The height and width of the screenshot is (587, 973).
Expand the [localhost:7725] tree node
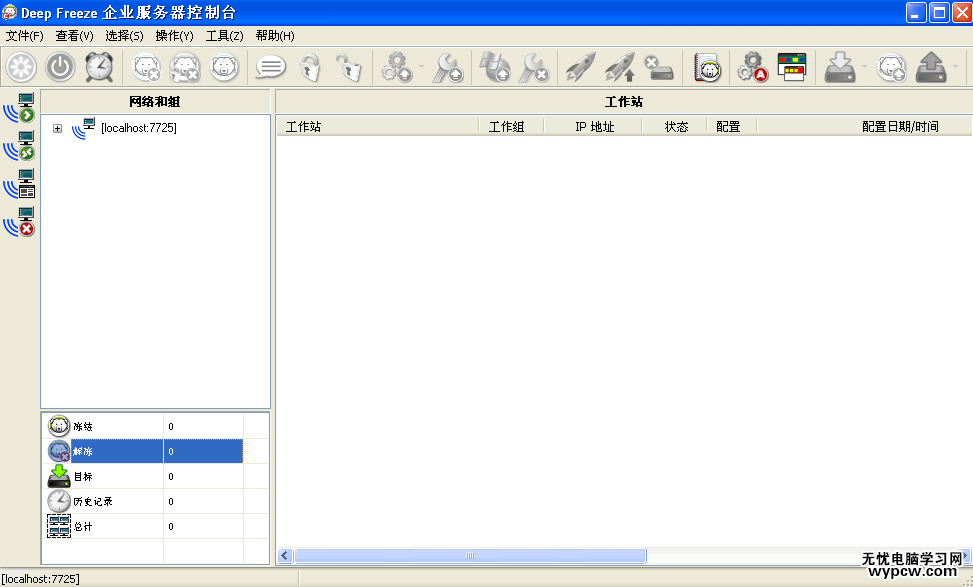(x=57, y=128)
